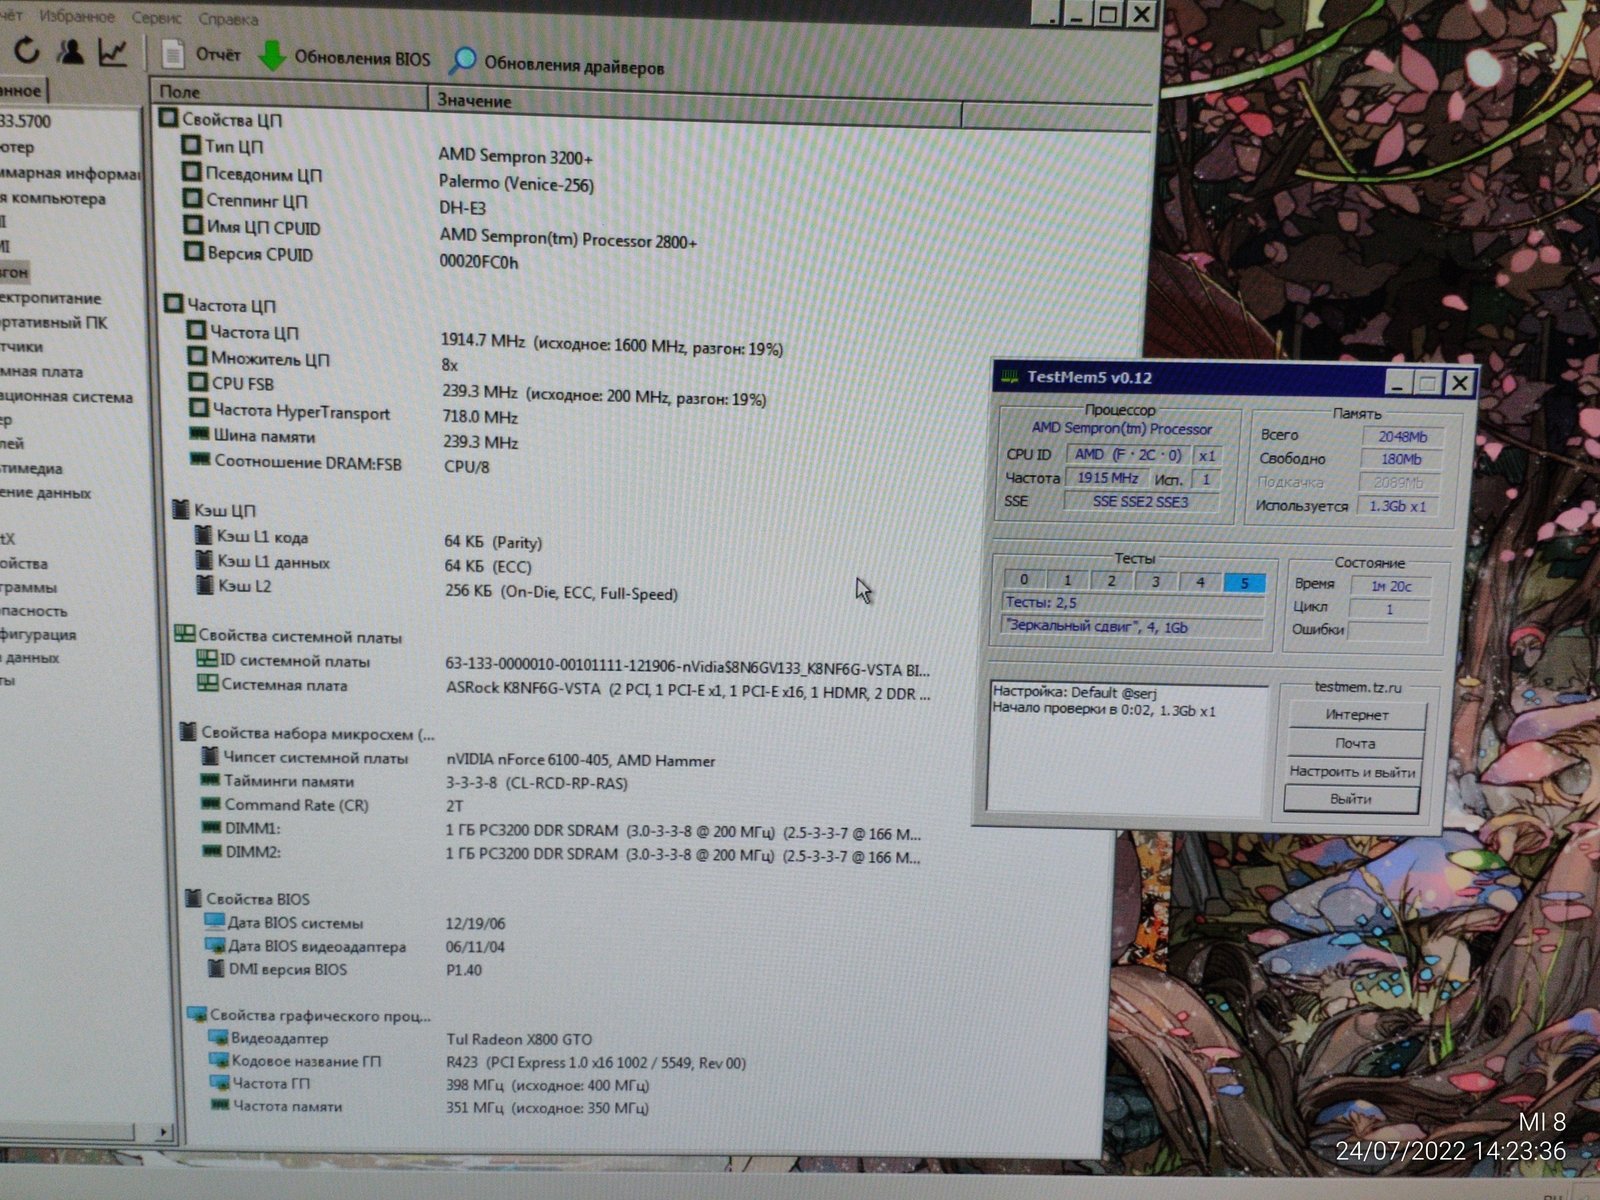Image resolution: width=1600 pixels, height=1200 pixels.
Task: Open the Избранное menu
Action: click(x=76, y=17)
